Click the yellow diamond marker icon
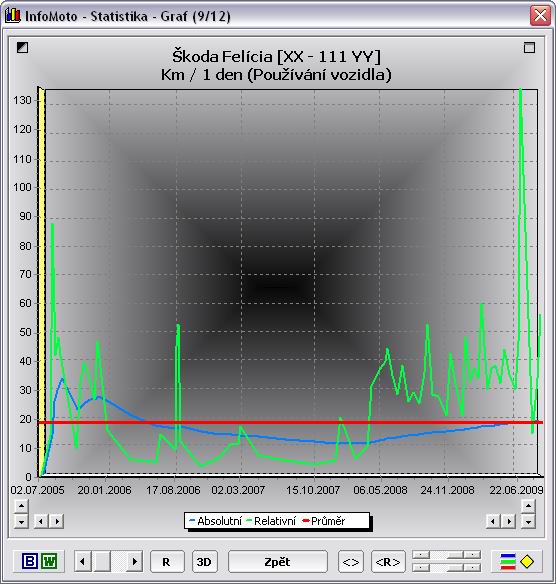Viewport: 556px width, 584px height. click(527, 561)
